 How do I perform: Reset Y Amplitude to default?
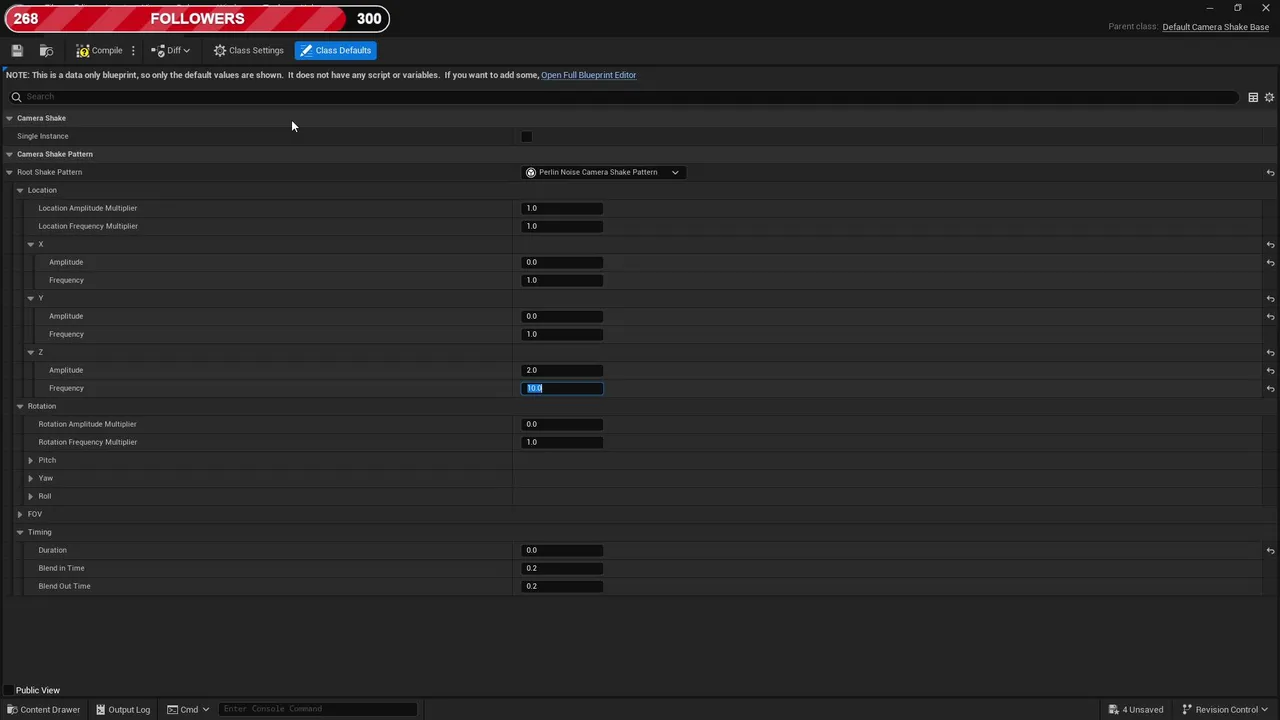[x=1270, y=316]
